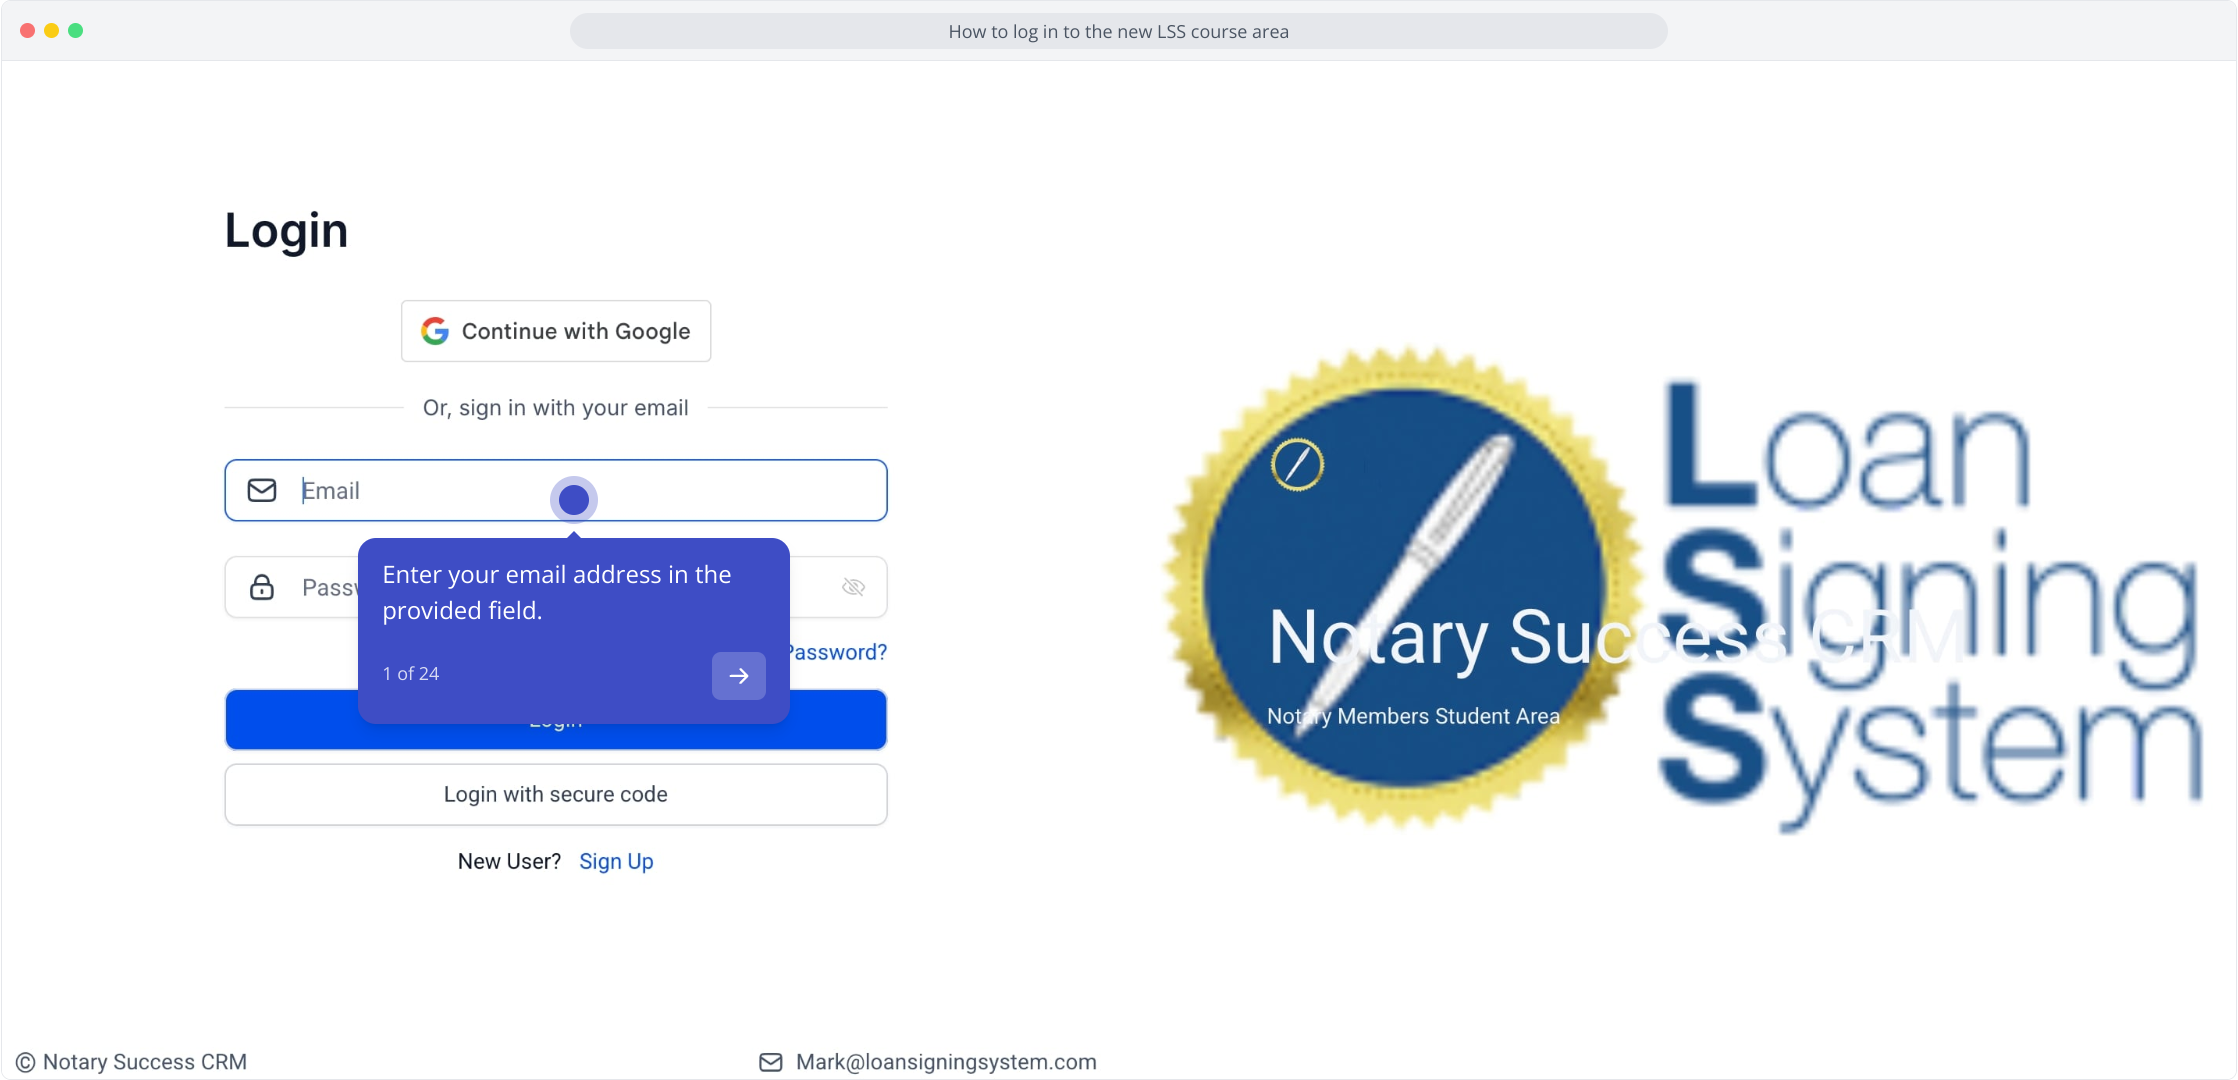This screenshot has width=2238, height=1080.
Task: Click the envelope icon in Email field
Action: 262,490
